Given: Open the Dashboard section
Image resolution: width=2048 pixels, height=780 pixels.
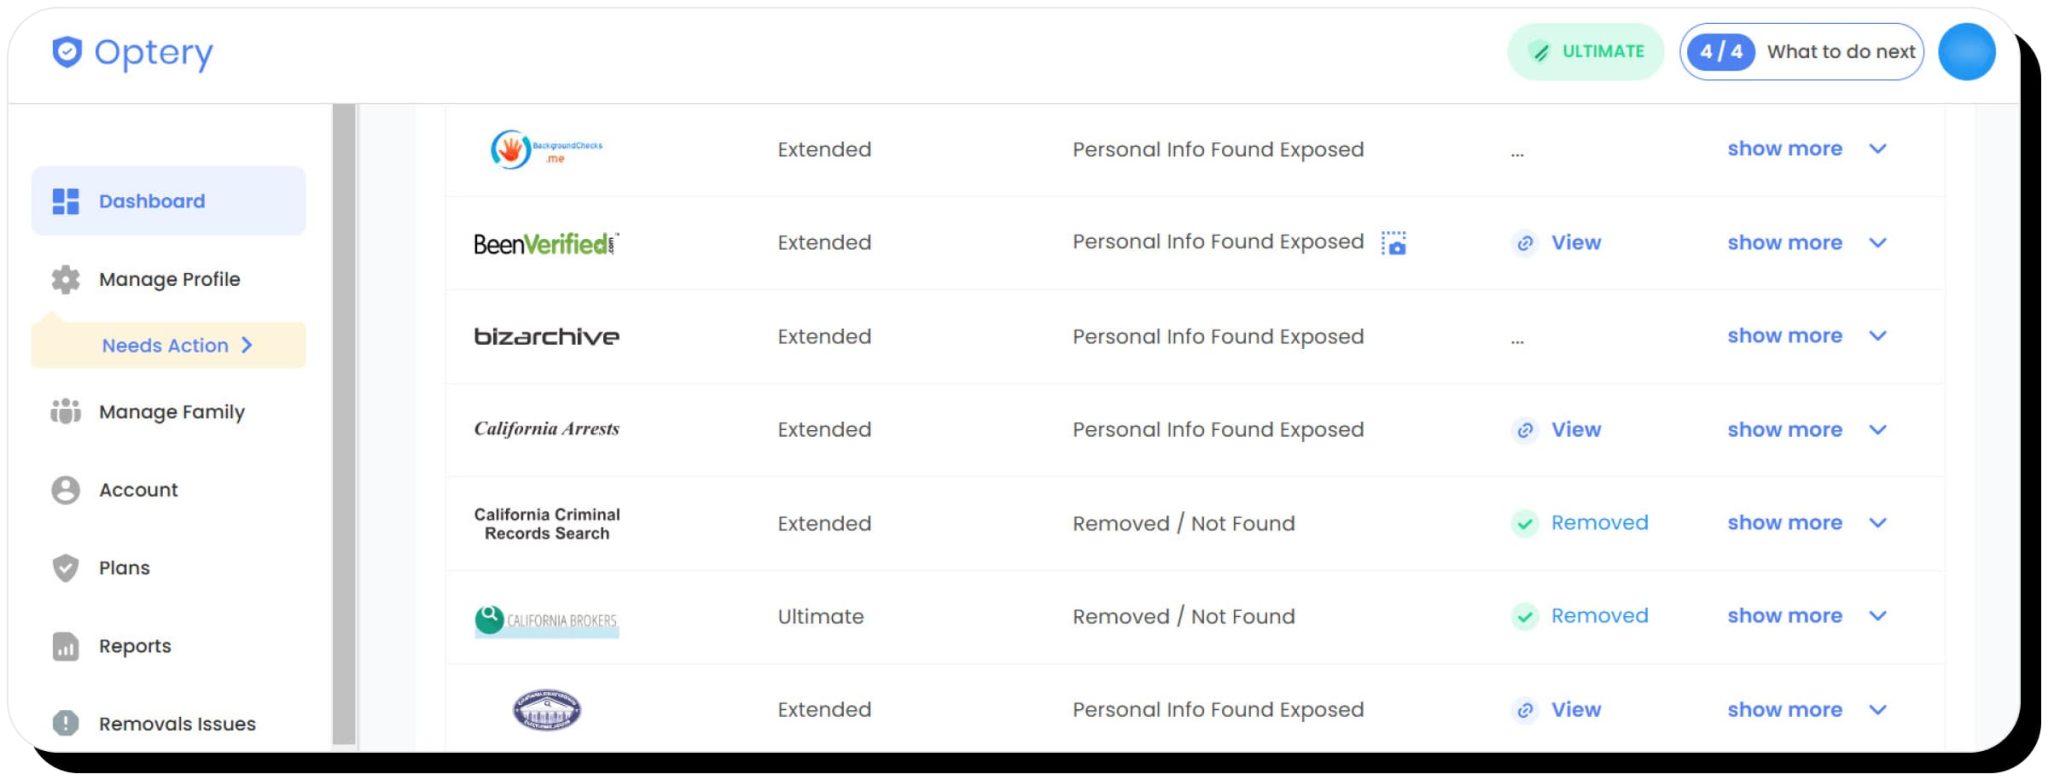Looking at the screenshot, I should [x=151, y=201].
